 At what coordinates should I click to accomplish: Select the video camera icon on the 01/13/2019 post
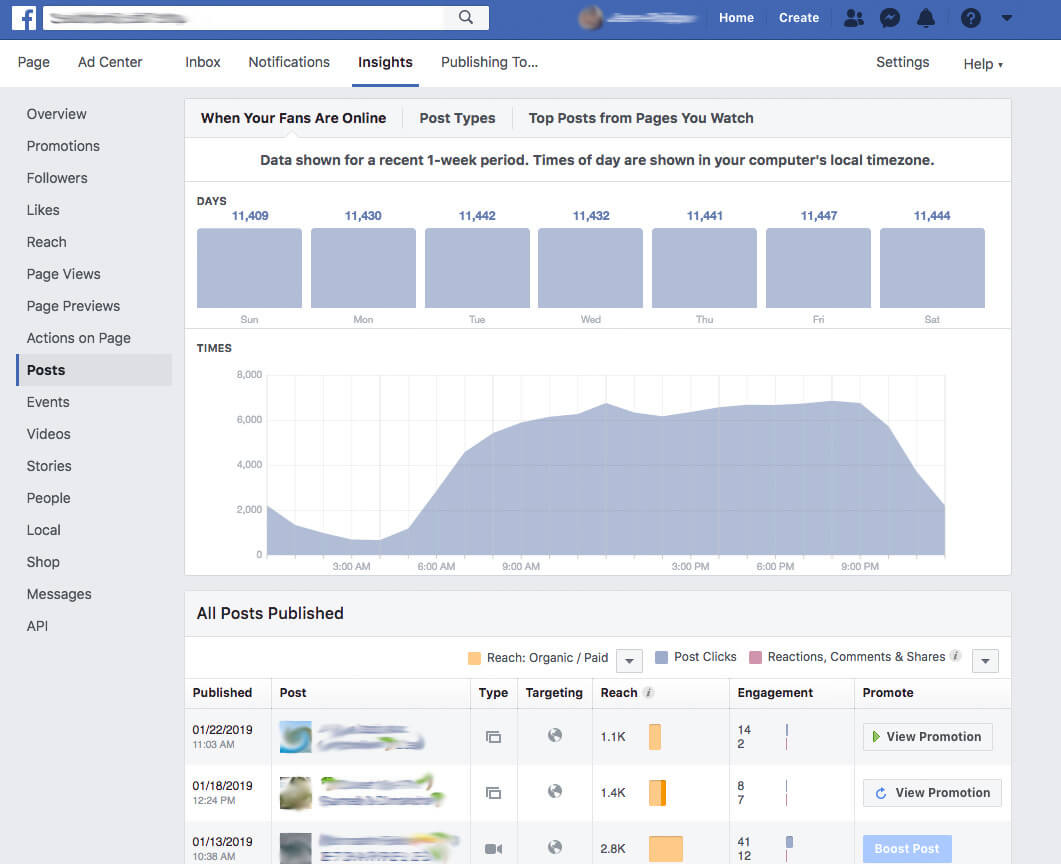click(493, 847)
